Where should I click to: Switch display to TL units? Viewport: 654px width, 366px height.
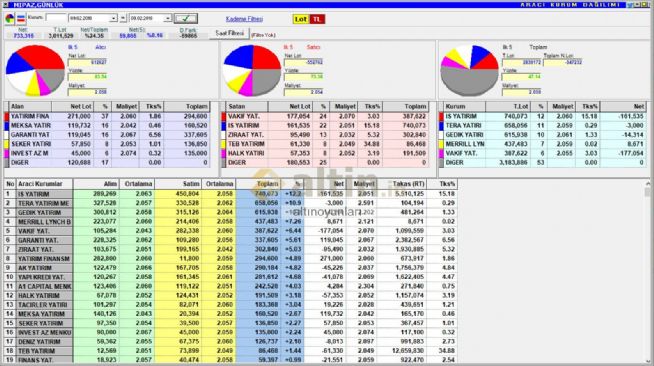click(x=317, y=19)
